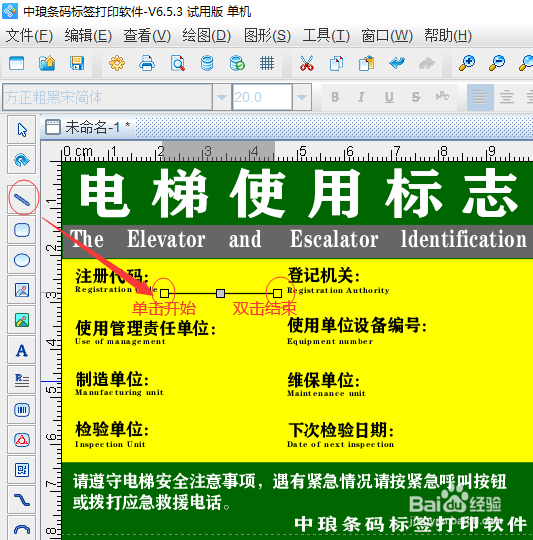Toggle Italic formatting button

coord(361,97)
